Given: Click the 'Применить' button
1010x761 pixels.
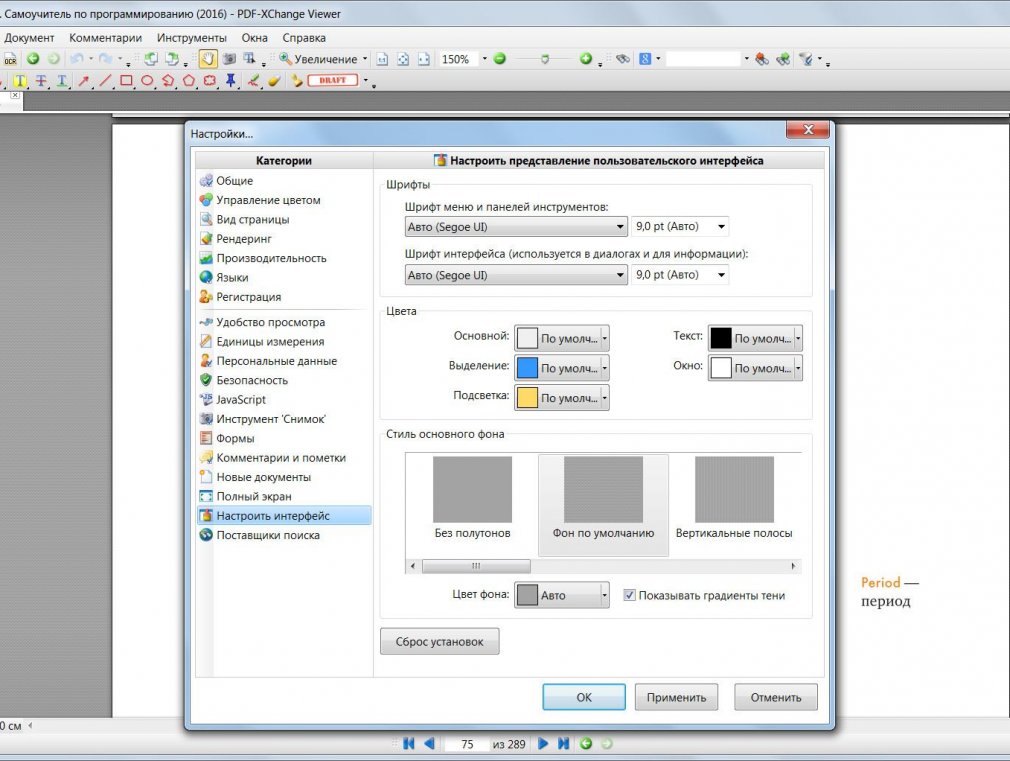Looking at the screenshot, I should click(676, 697).
